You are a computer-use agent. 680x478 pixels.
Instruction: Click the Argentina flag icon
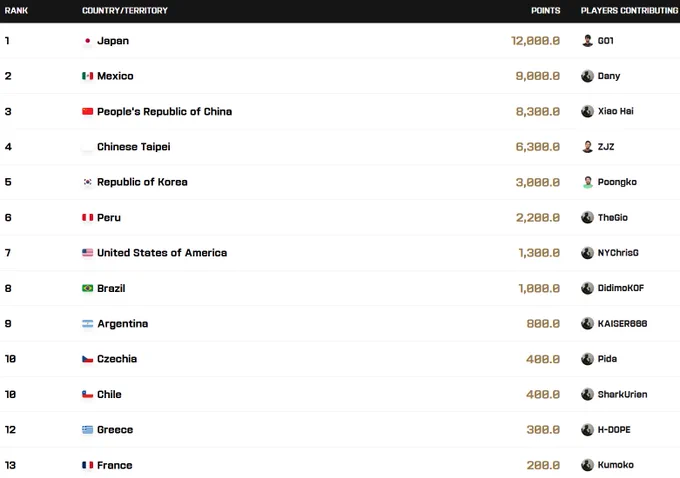tap(88, 324)
